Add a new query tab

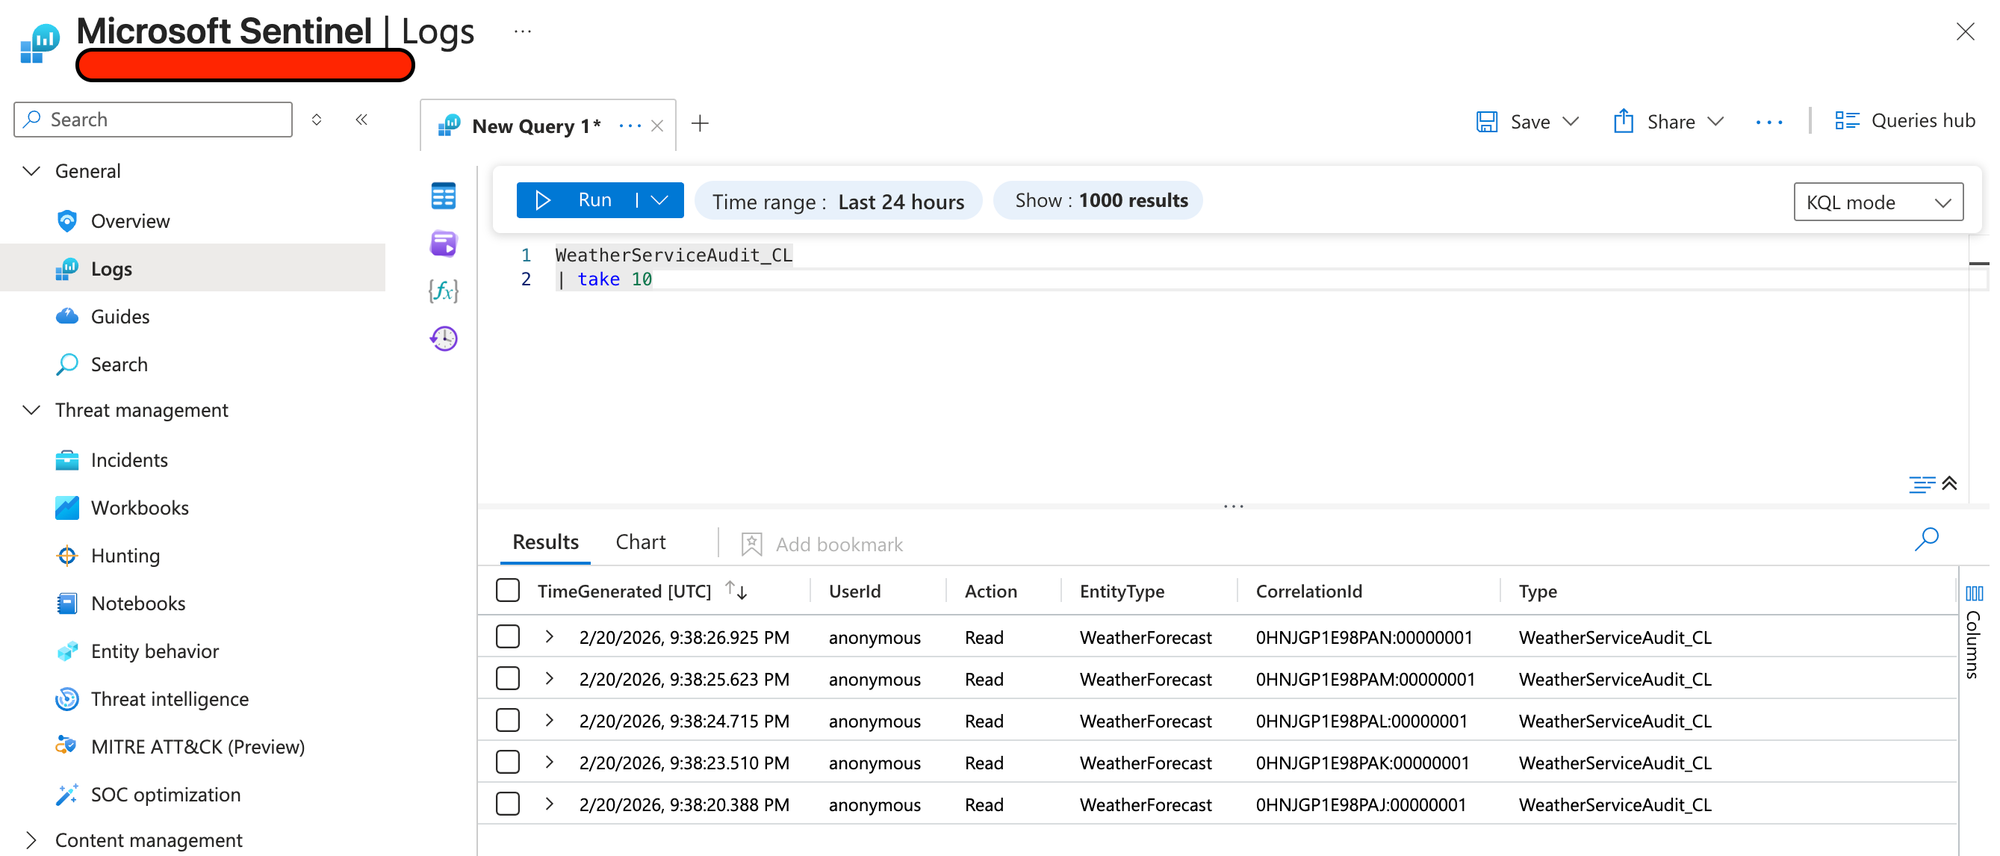coord(700,124)
